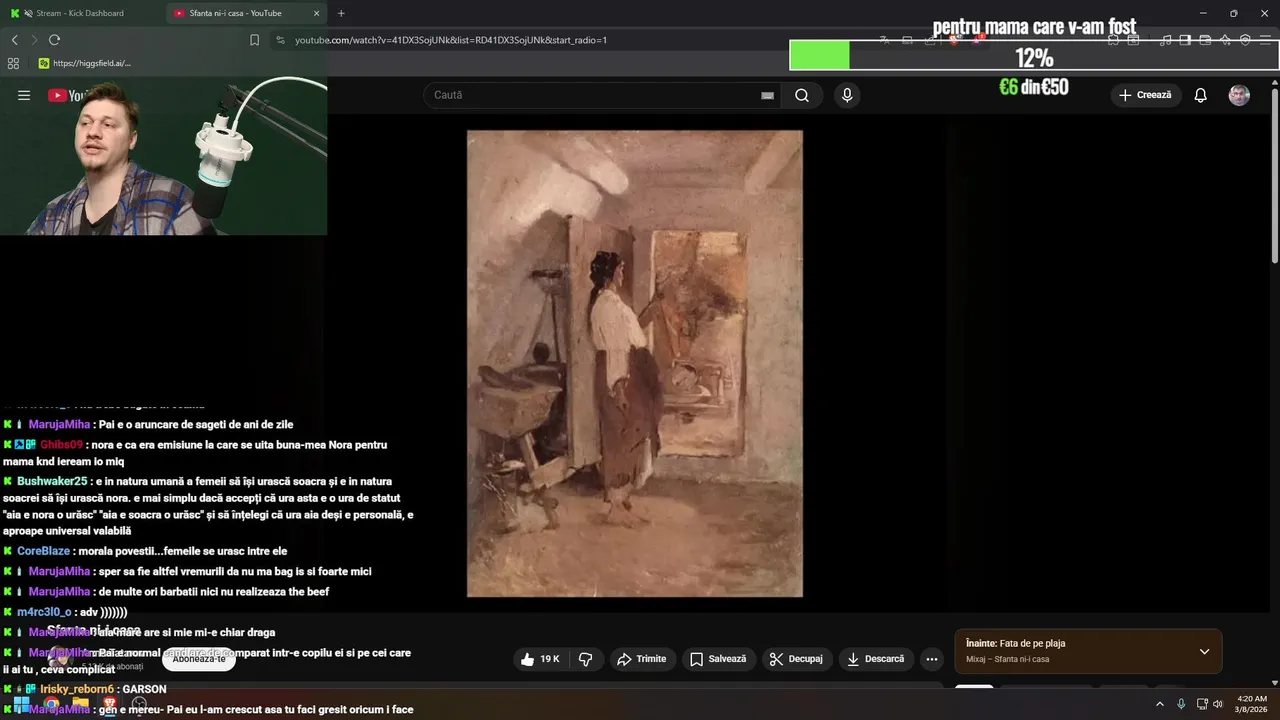
Task: Open the volume speaker tray icon
Action: (x=1218, y=704)
